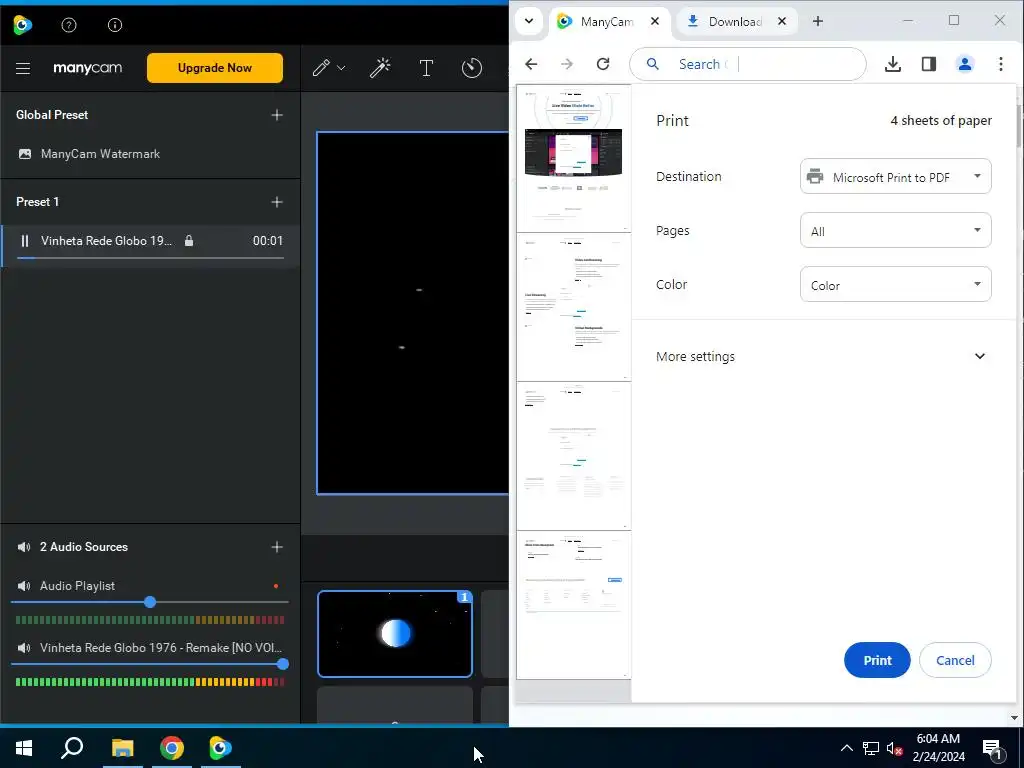Click the muted volume tray icon
The width and height of the screenshot is (1024, 768).
pyautogui.click(x=894, y=748)
